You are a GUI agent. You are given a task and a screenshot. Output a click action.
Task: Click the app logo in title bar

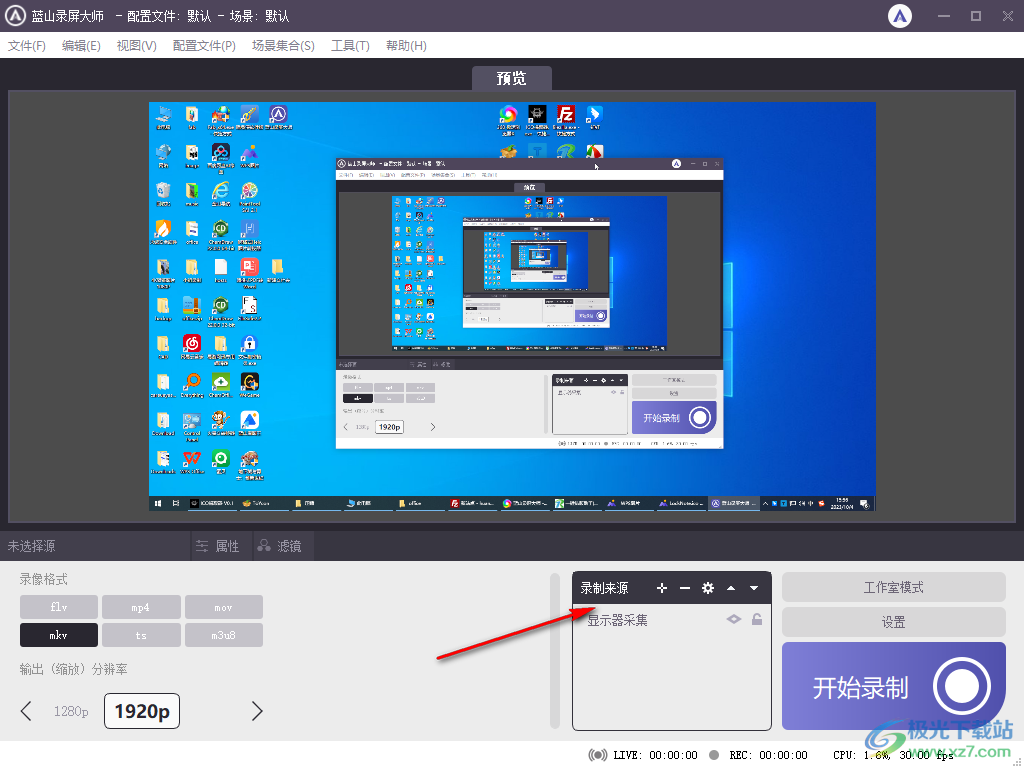(x=16, y=16)
